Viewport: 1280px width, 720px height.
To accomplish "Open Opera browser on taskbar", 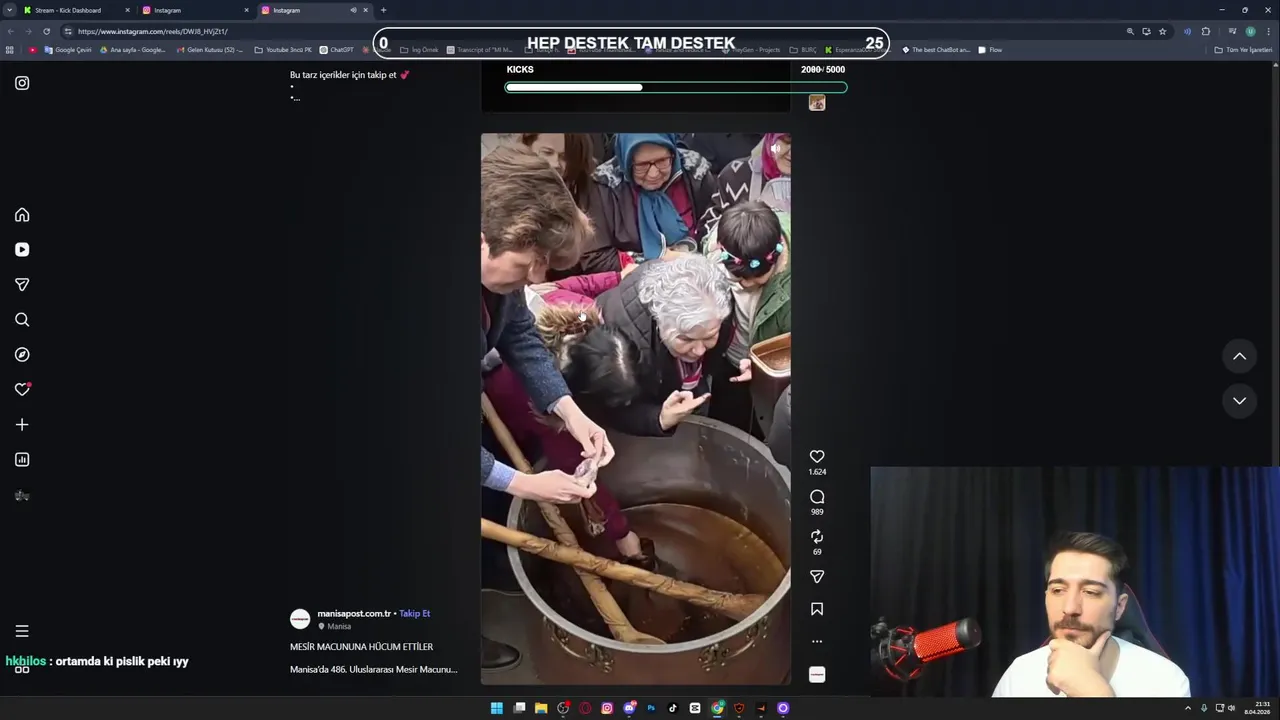I will (x=586, y=708).
